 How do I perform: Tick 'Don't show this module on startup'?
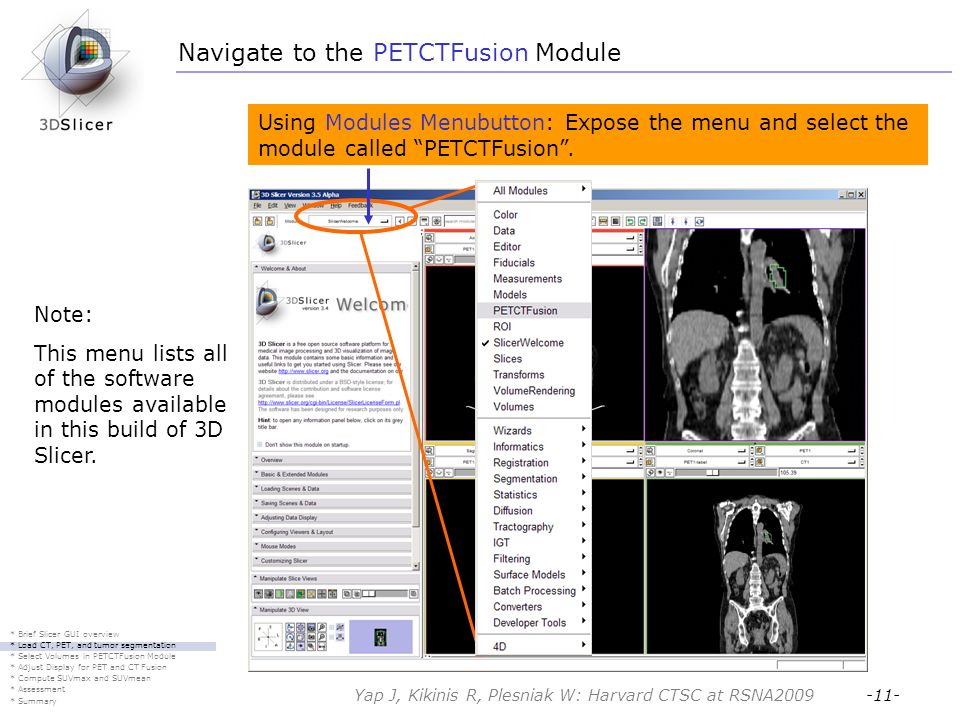click(260, 444)
